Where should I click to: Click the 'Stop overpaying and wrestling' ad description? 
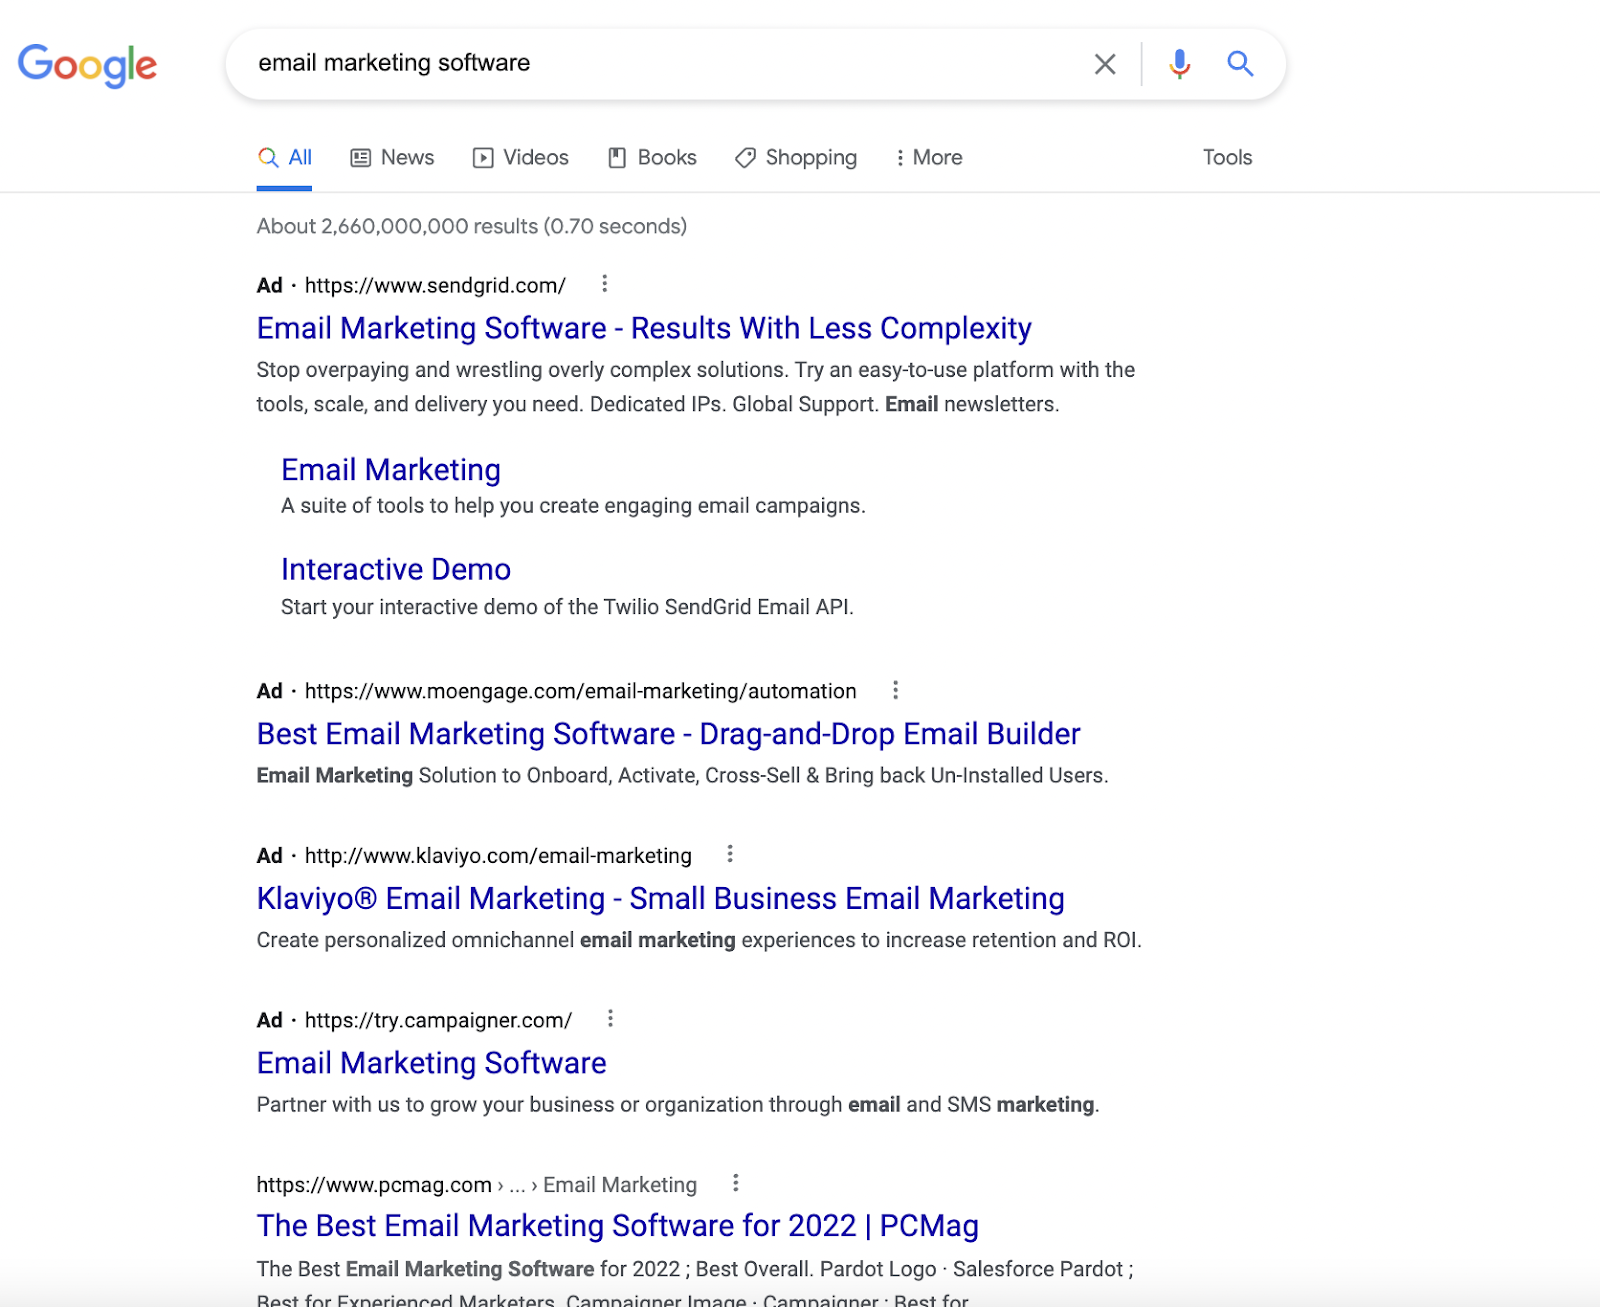[696, 387]
